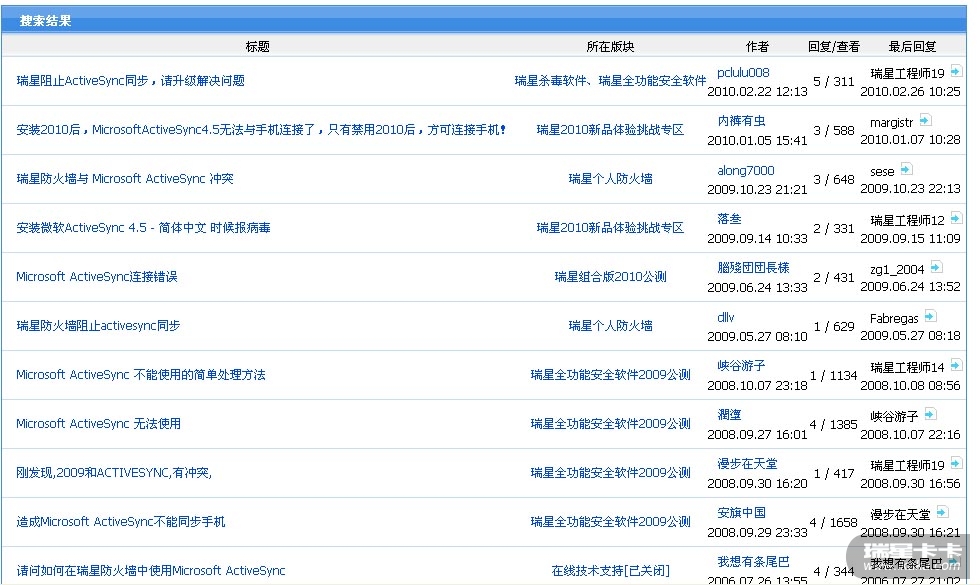The width and height of the screenshot is (980, 585).
Task: View author profile 峡谷游子 in author column
Action: coord(741,366)
